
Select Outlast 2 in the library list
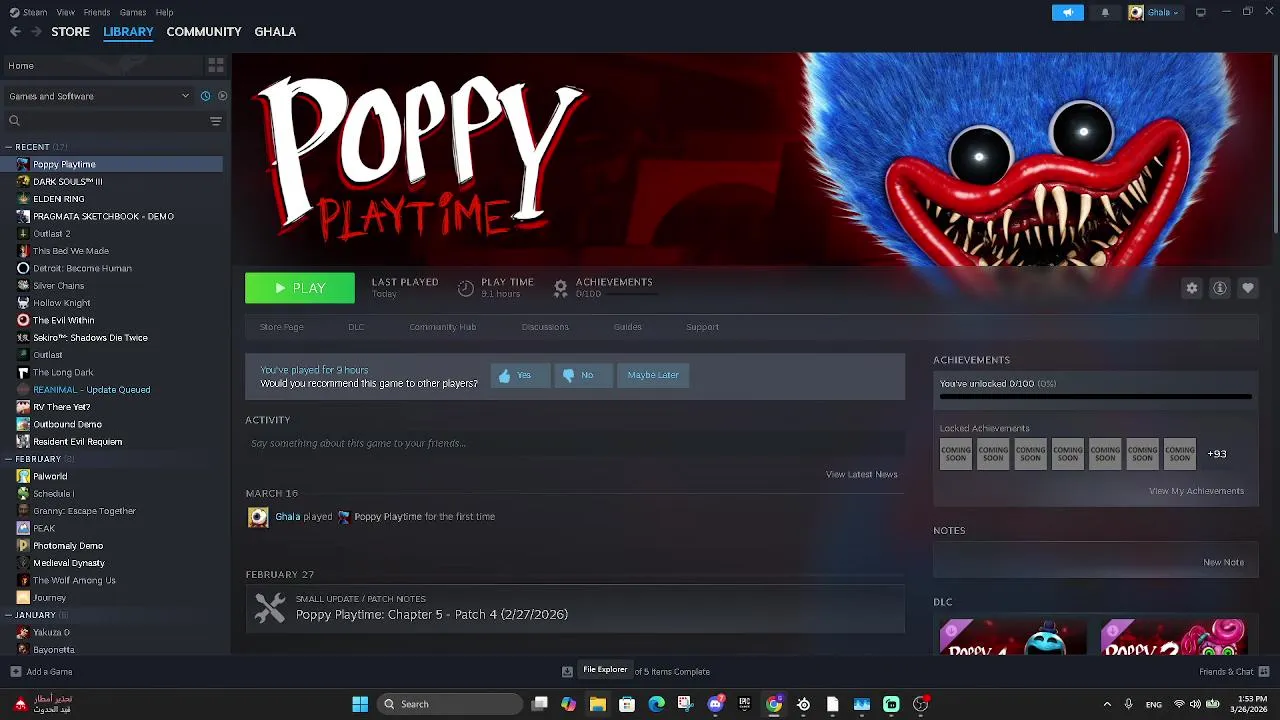click(51, 234)
